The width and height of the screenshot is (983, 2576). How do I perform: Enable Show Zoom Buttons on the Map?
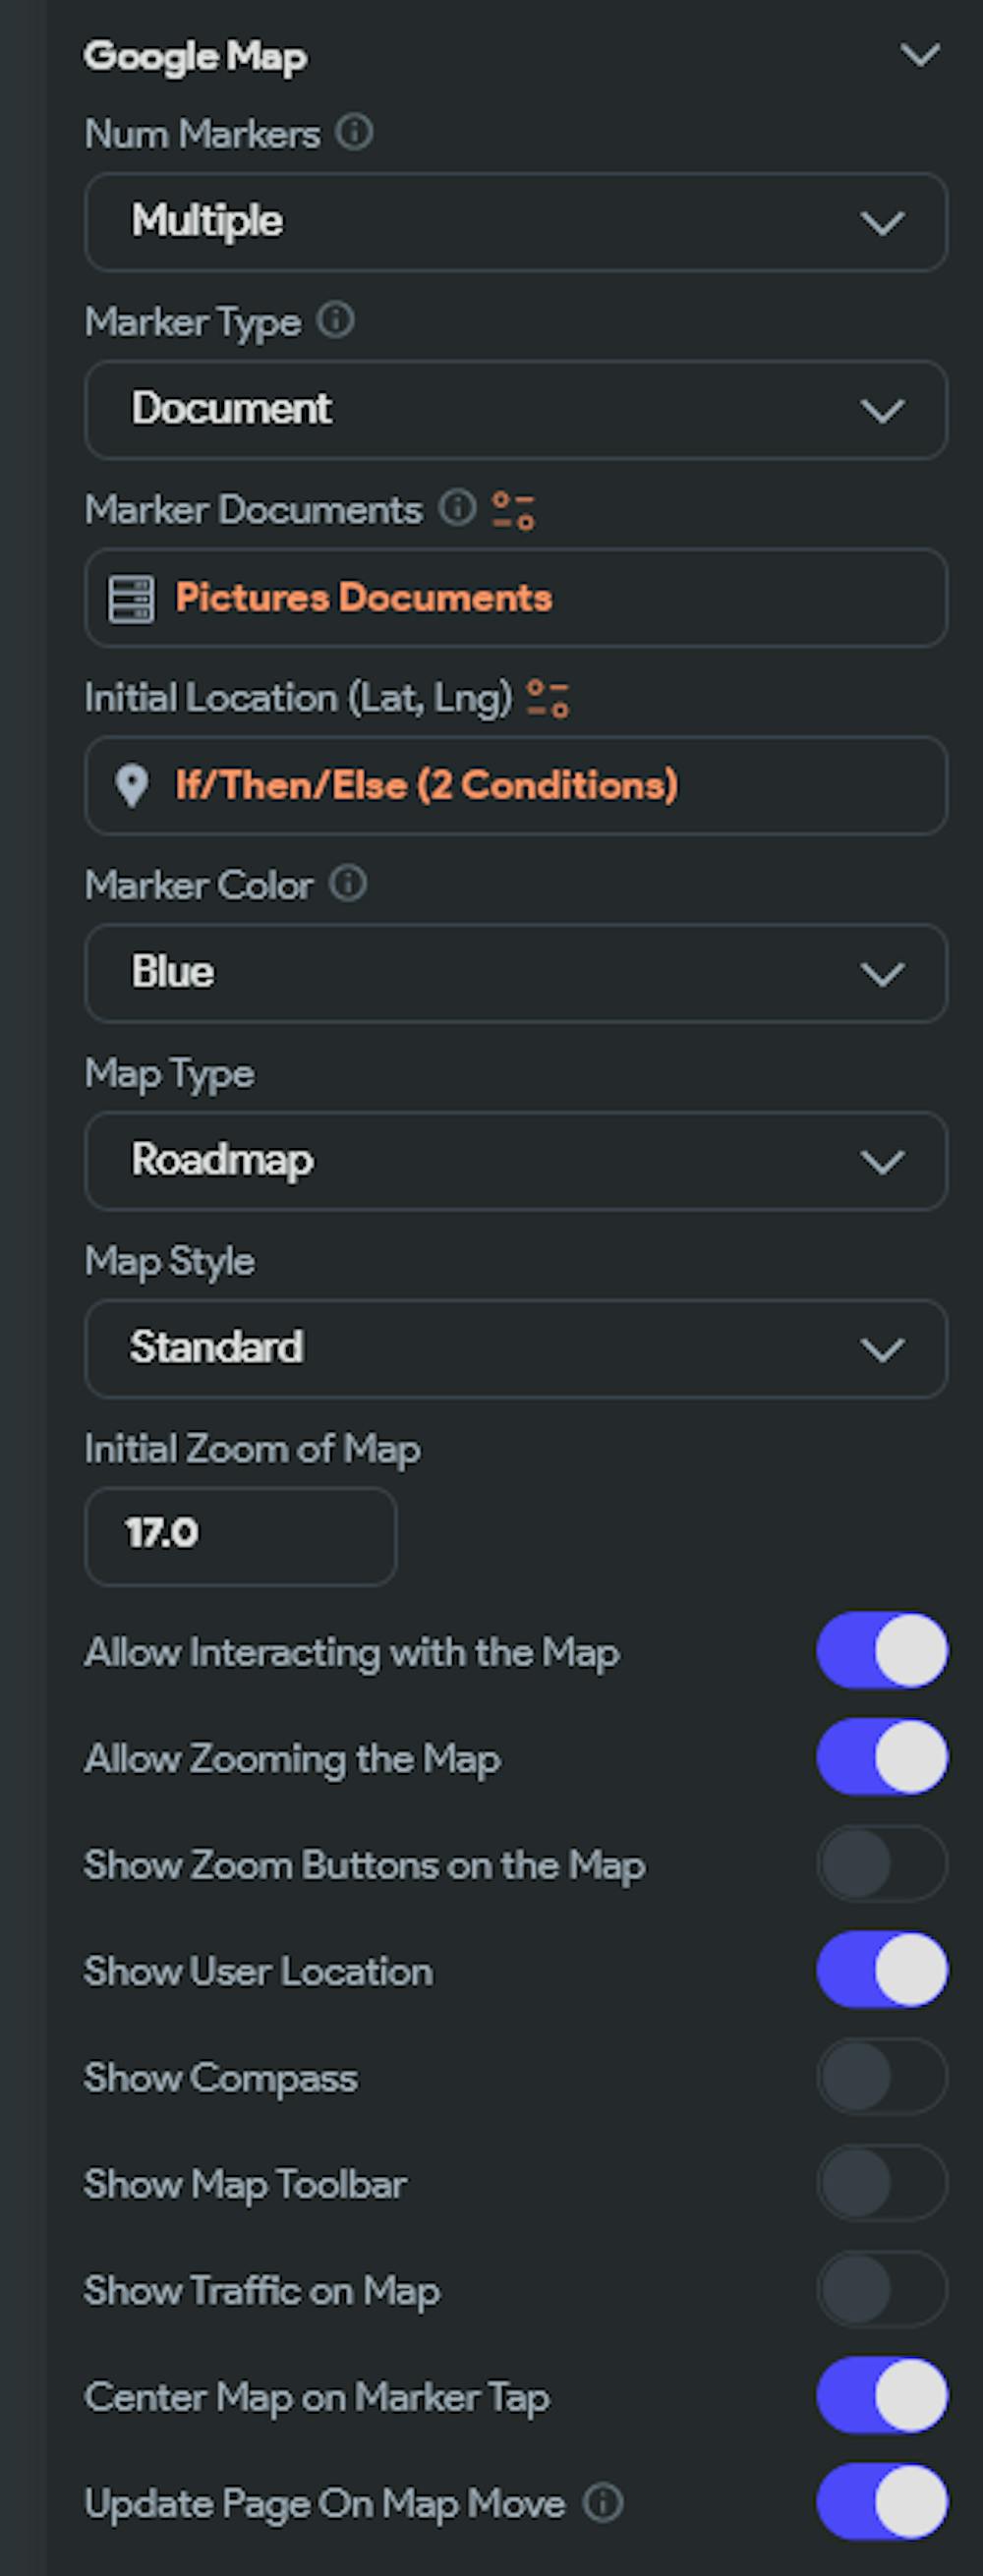tap(881, 1864)
